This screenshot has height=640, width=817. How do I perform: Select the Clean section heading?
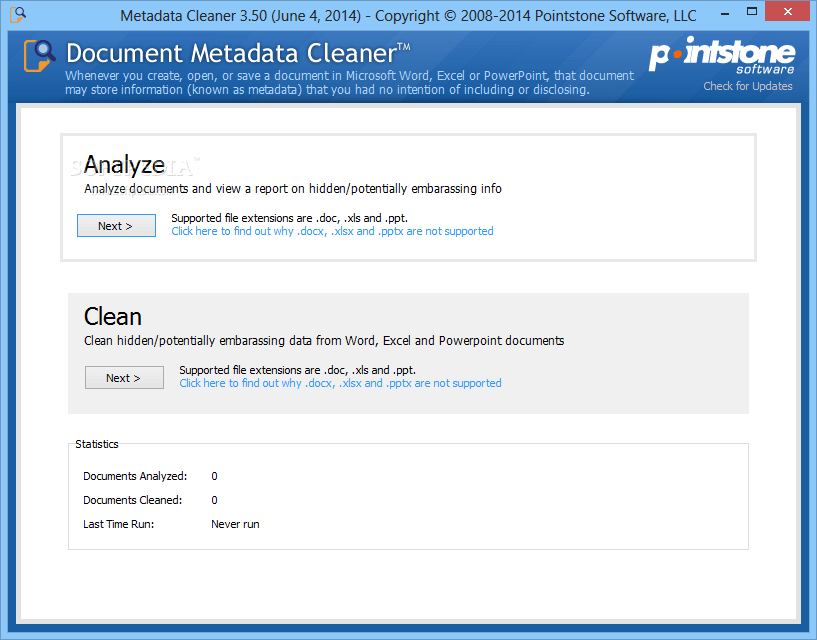(112, 316)
